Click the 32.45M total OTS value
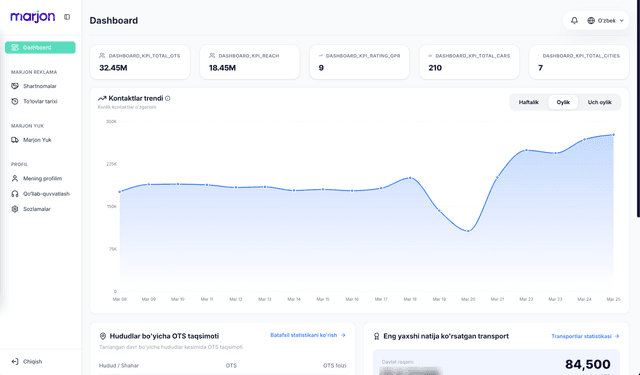Viewport: 640px width, 375px height. click(x=113, y=68)
